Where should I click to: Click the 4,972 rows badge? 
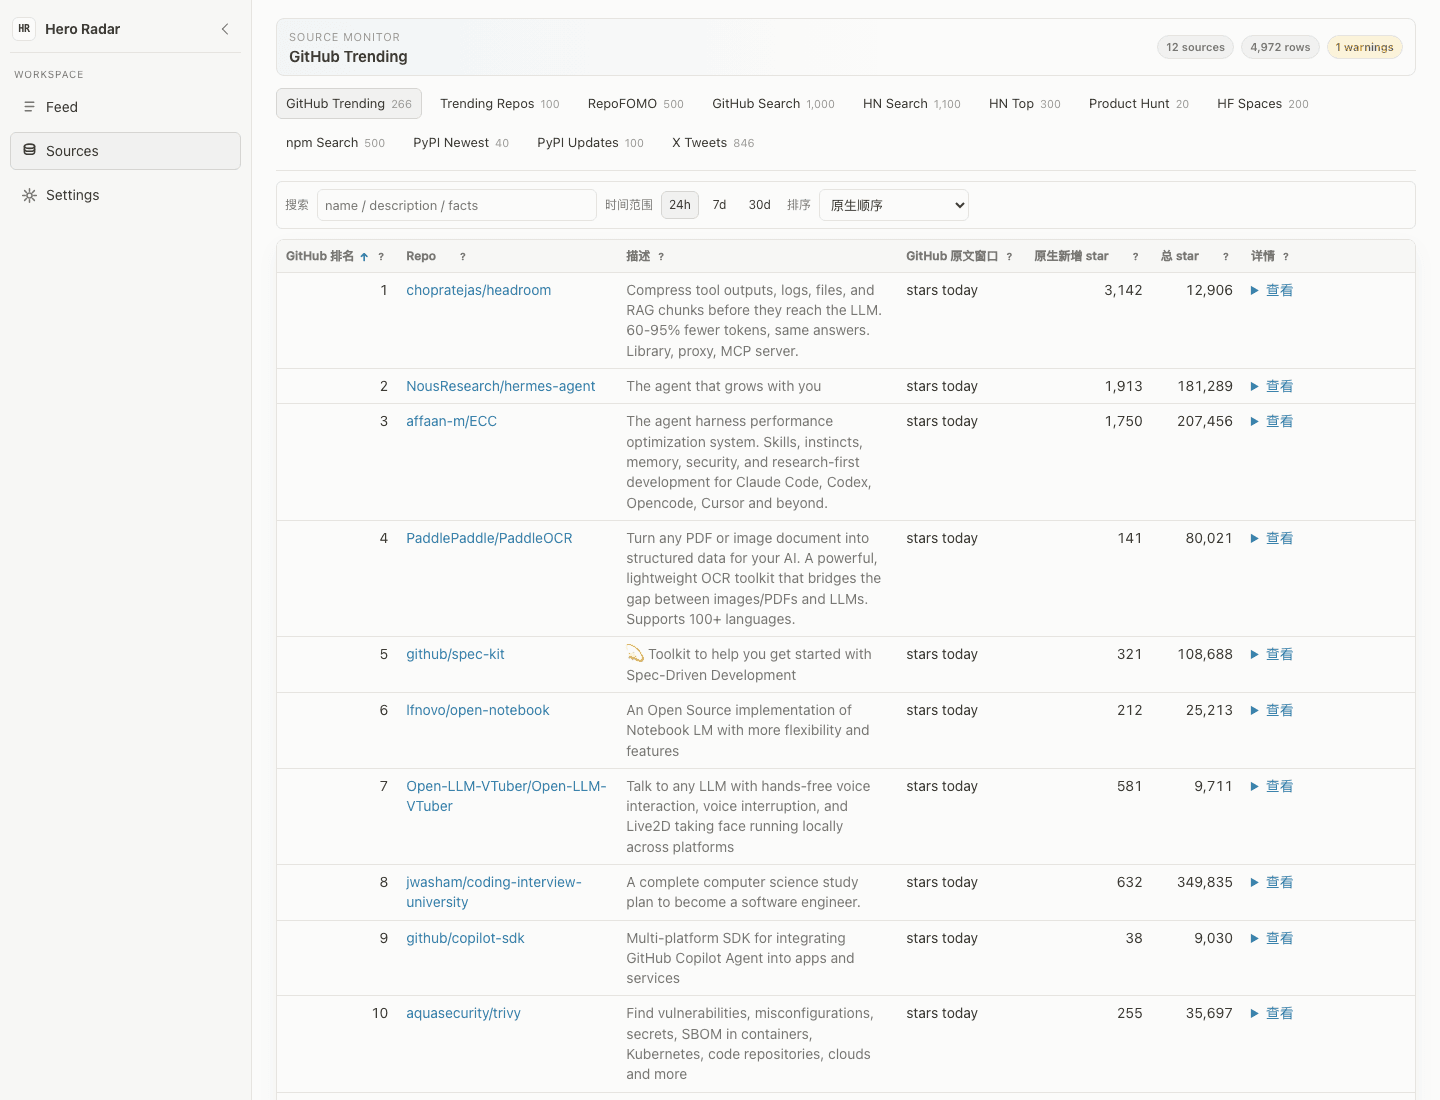click(x=1280, y=47)
